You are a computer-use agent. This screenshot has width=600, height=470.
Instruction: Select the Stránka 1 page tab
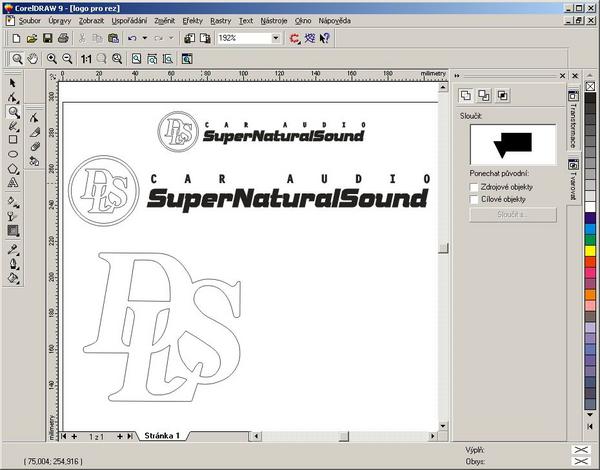pos(162,436)
